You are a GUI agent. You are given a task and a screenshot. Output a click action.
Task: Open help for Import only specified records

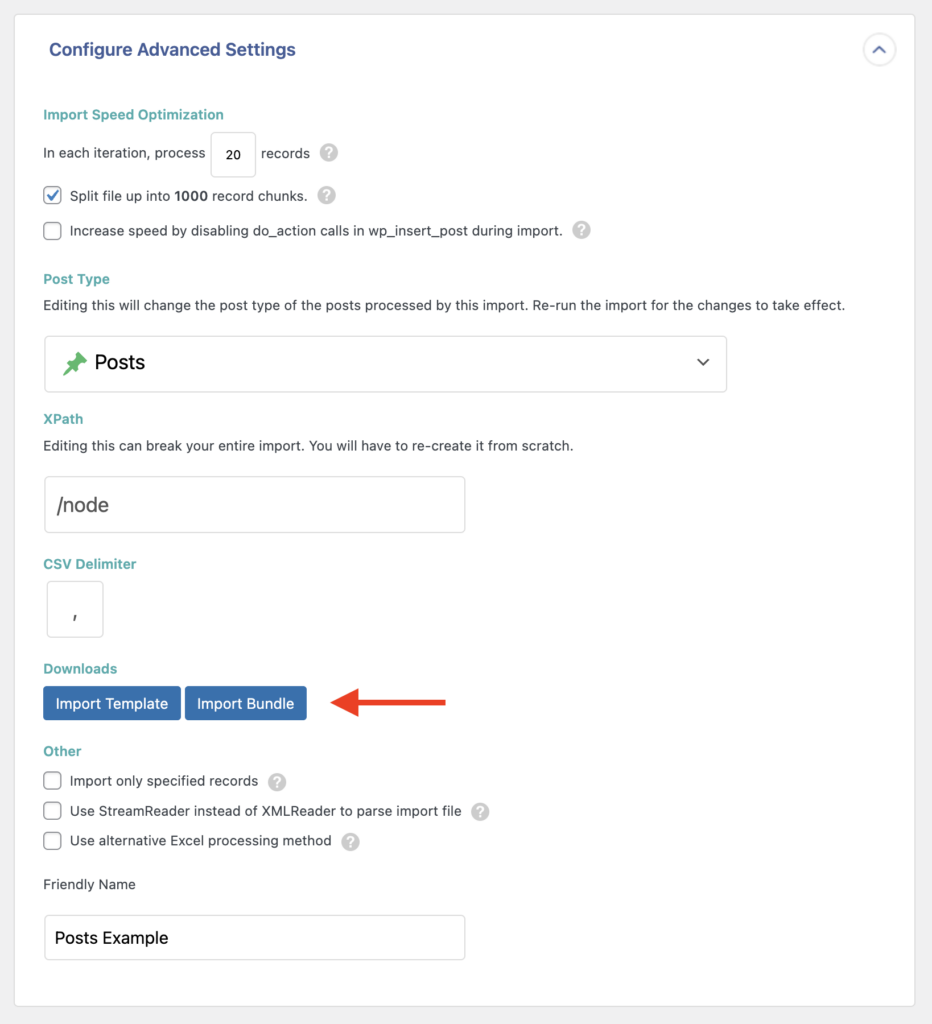(278, 781)
